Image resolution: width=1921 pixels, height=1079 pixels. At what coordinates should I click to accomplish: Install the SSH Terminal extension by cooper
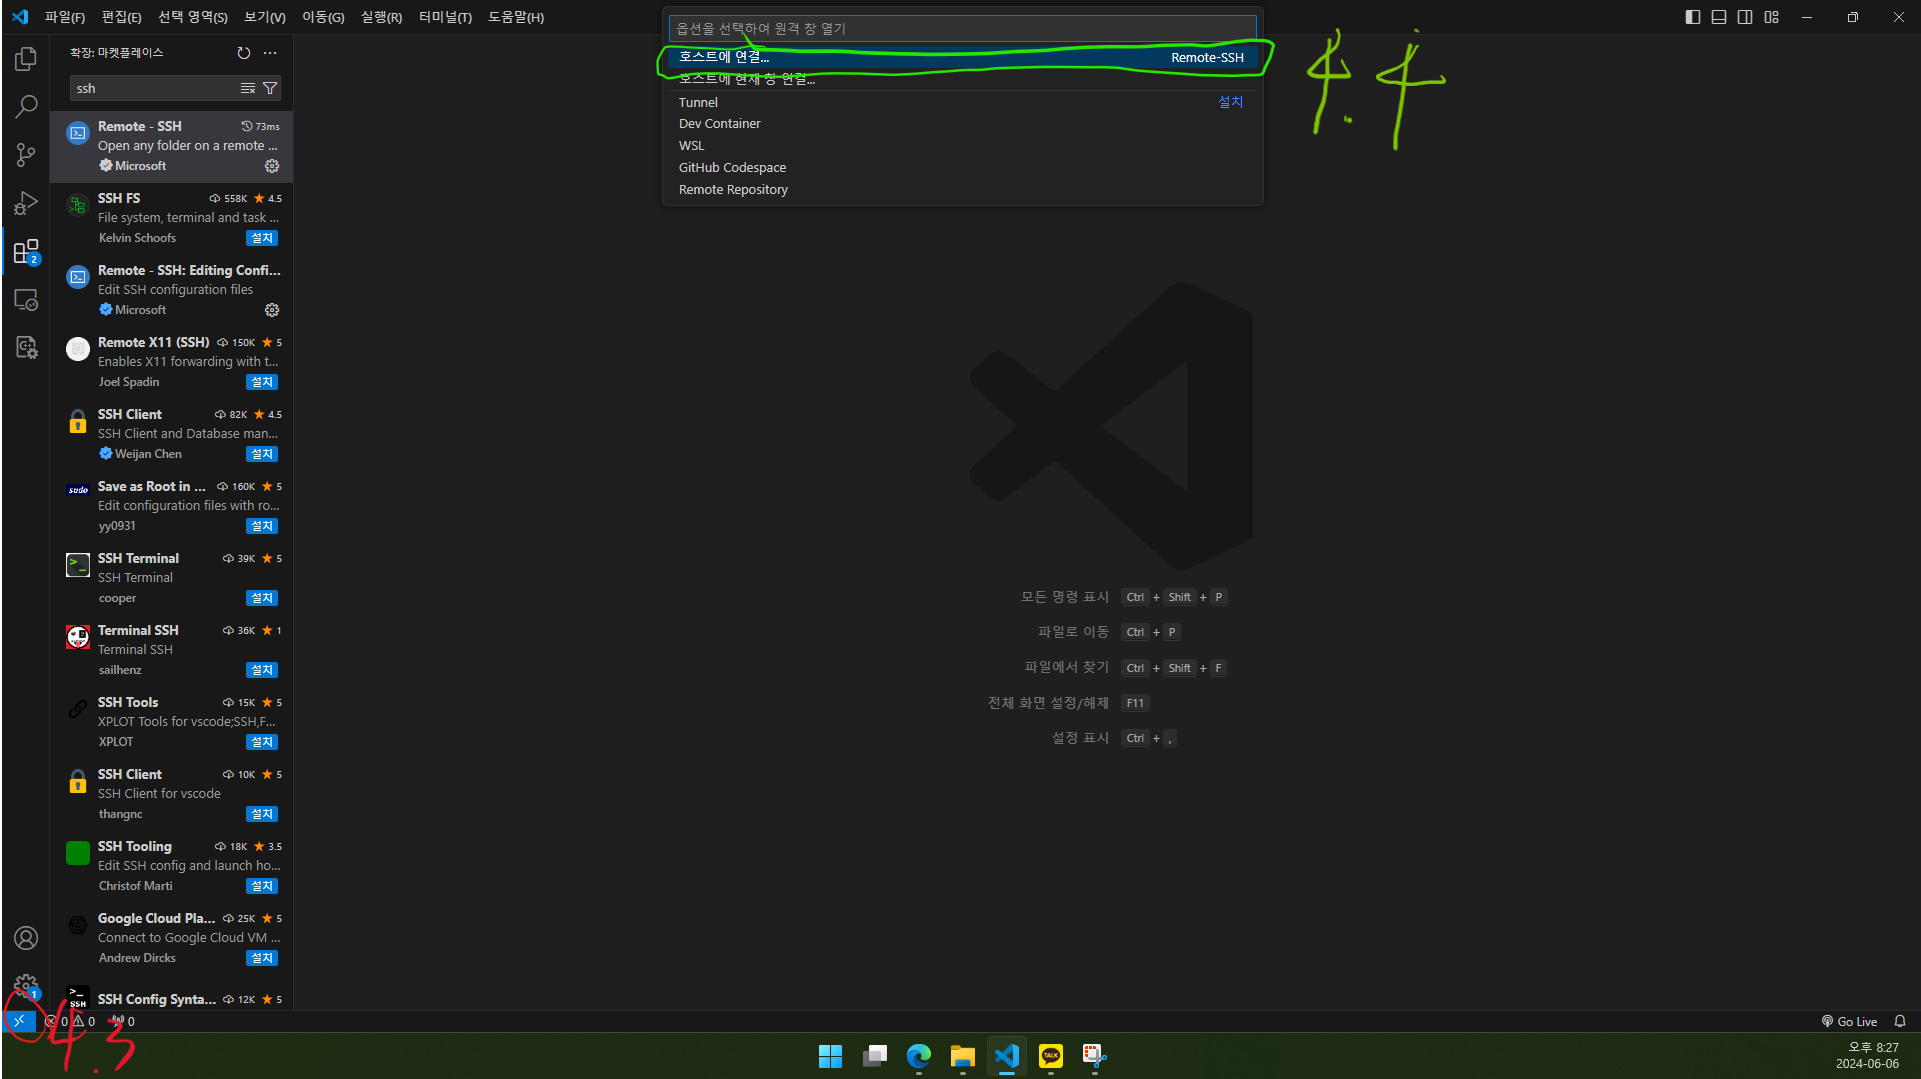(262, 598)
